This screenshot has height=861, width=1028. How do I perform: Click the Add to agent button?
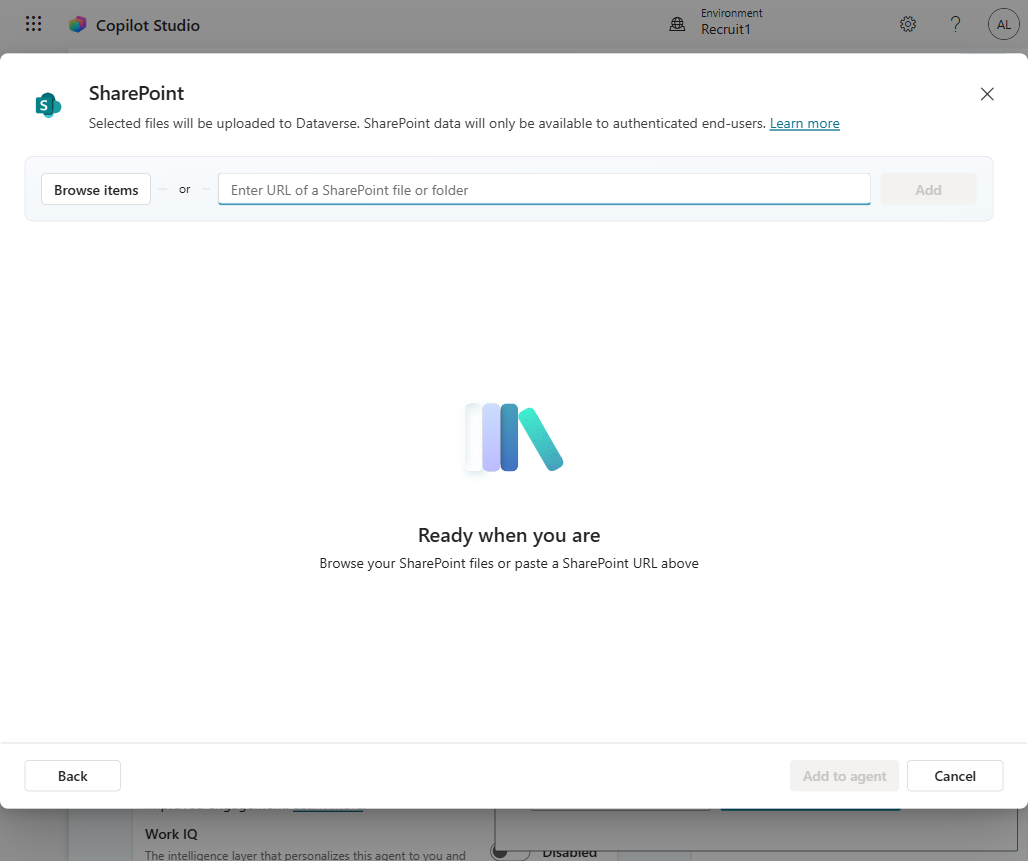point(844,776)
